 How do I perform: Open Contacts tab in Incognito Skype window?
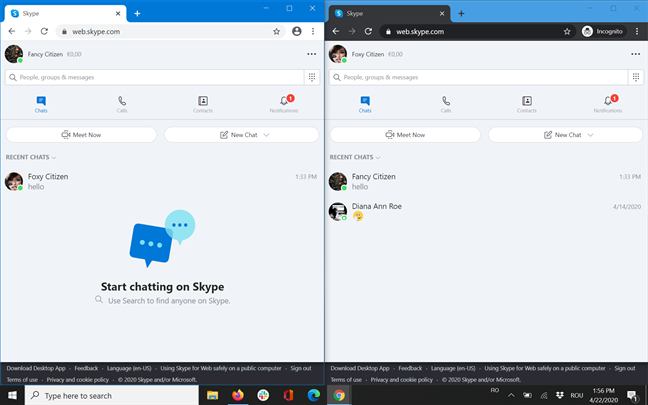[526, 105]
